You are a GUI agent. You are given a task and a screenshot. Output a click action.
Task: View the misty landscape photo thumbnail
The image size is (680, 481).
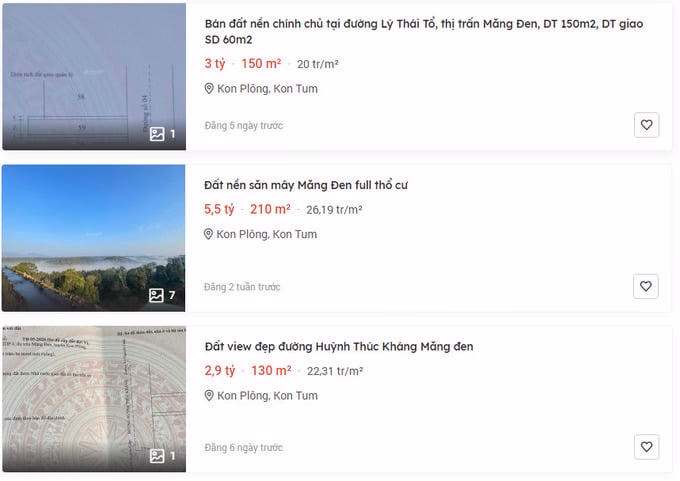(93, 238)
